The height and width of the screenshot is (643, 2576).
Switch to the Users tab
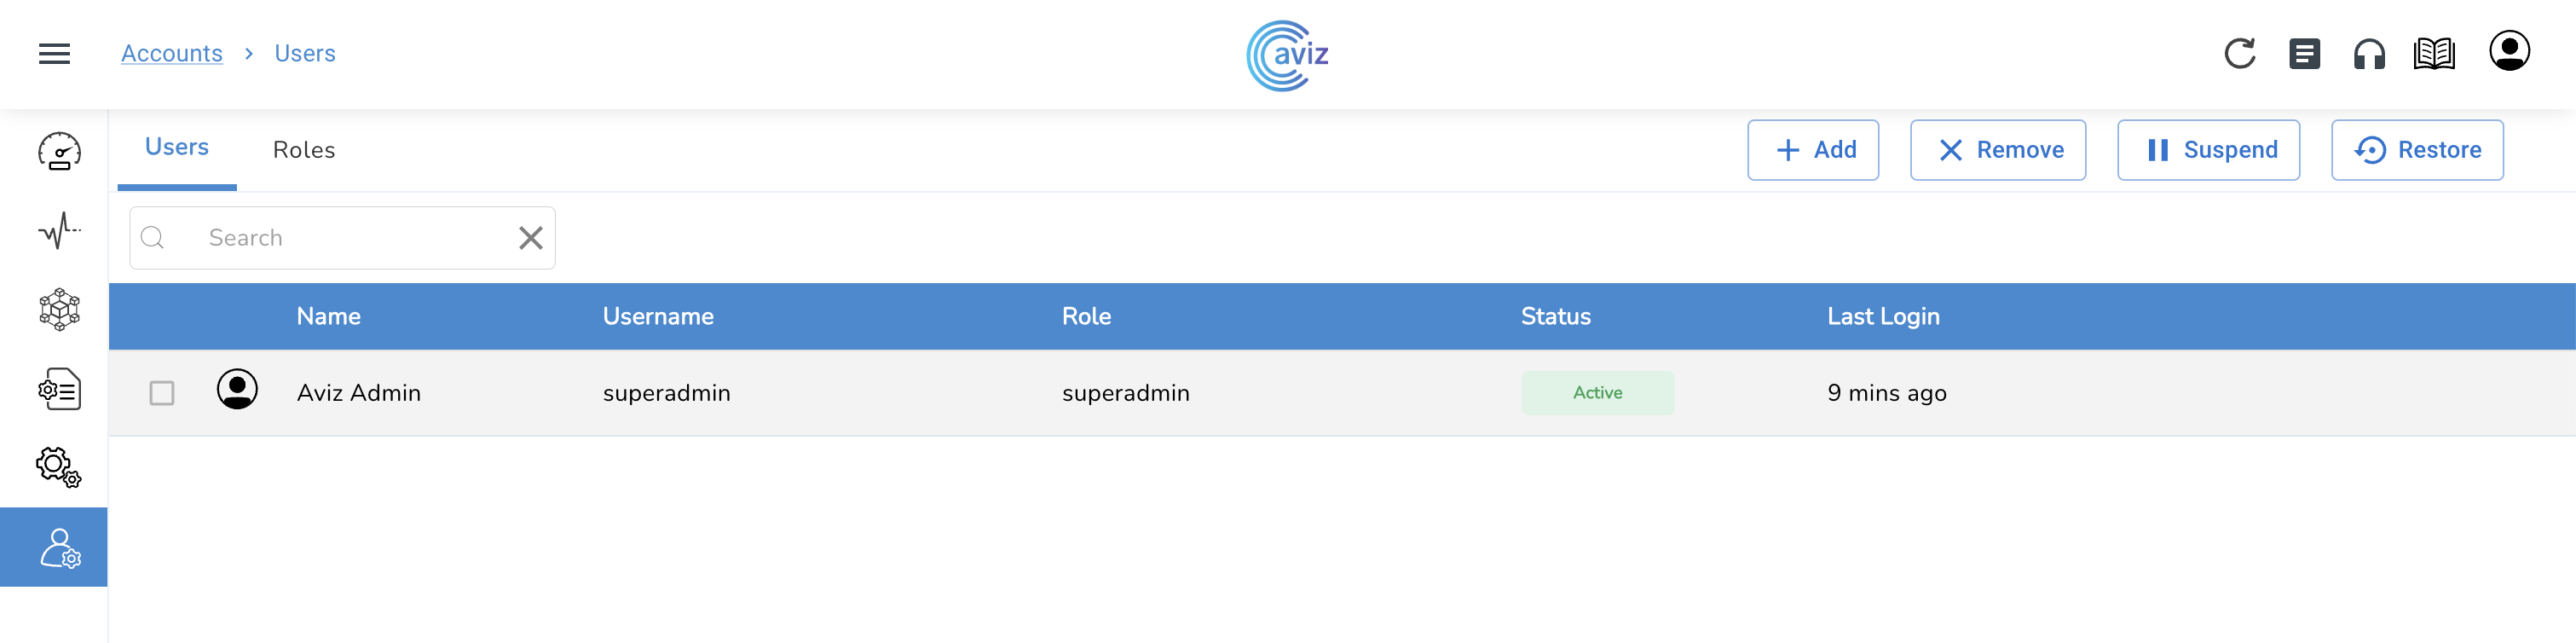pos(177,148)
